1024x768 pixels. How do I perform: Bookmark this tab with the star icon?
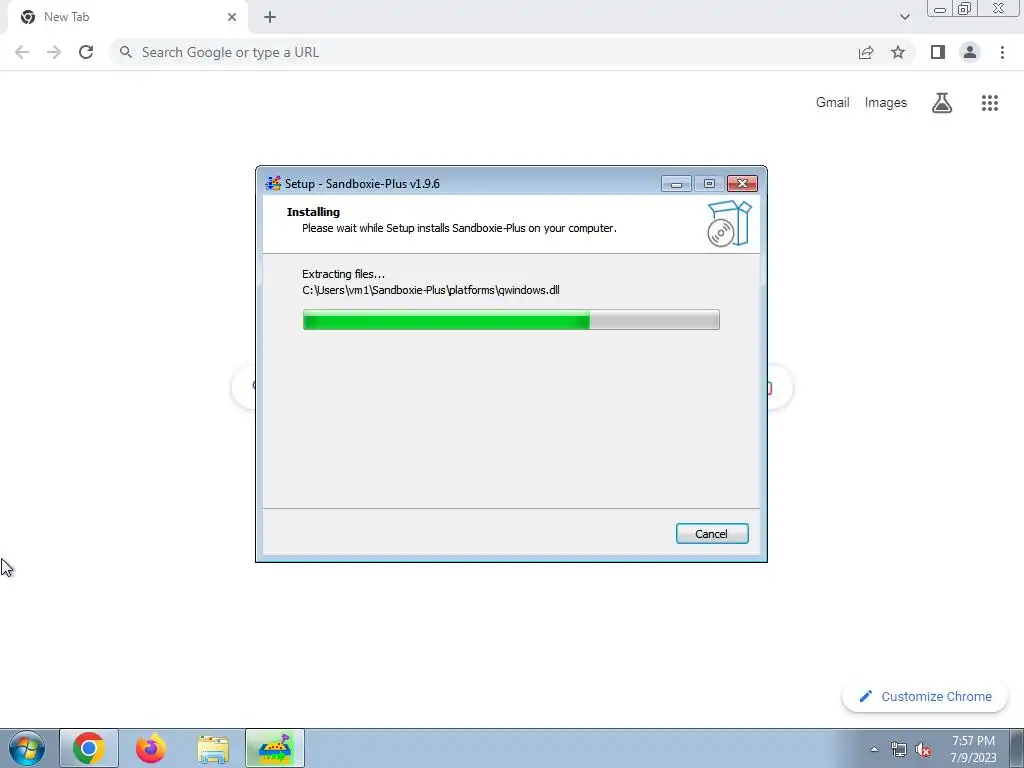[898, 52]
